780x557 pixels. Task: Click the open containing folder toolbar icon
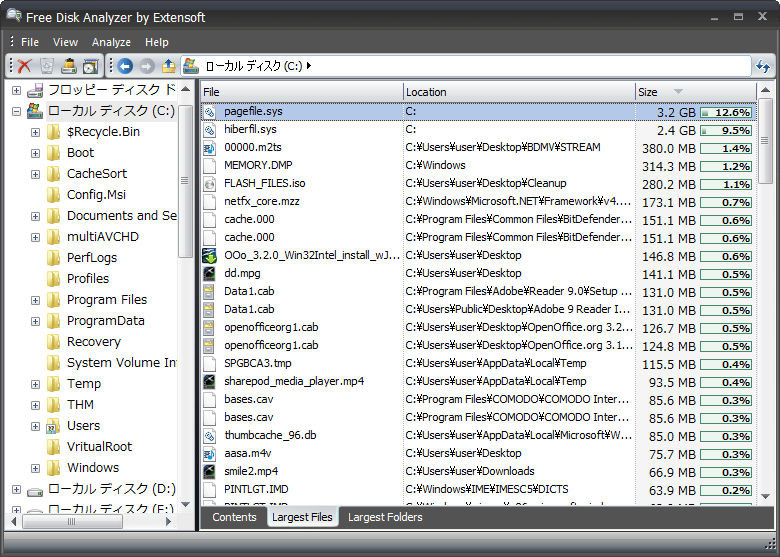(91, 66)
